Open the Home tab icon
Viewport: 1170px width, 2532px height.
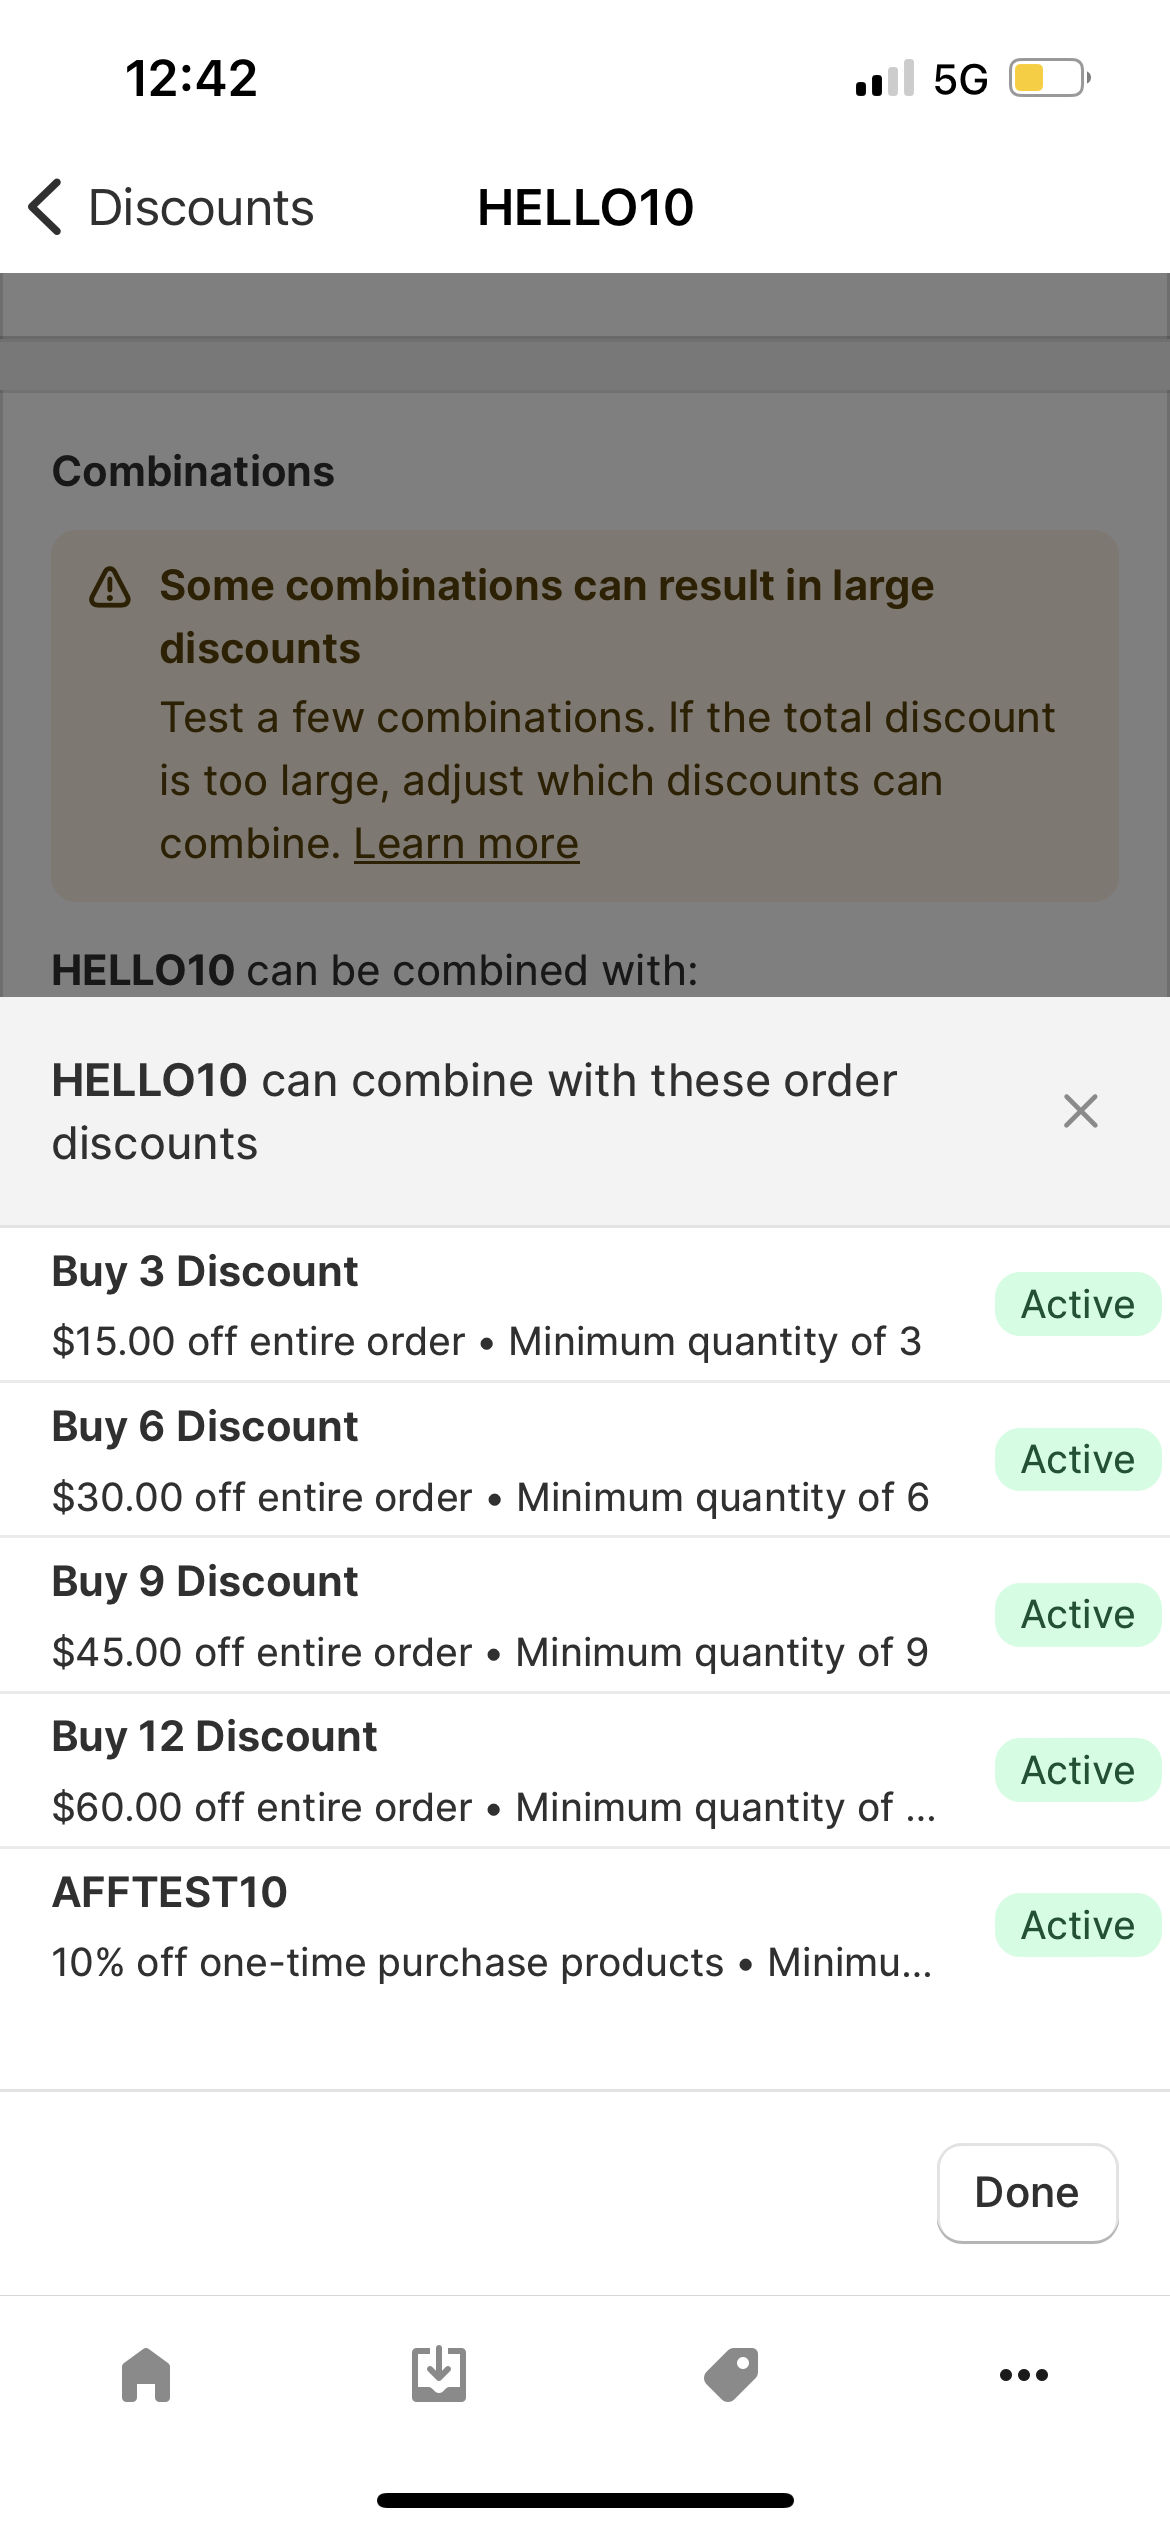coord(146,2374)
